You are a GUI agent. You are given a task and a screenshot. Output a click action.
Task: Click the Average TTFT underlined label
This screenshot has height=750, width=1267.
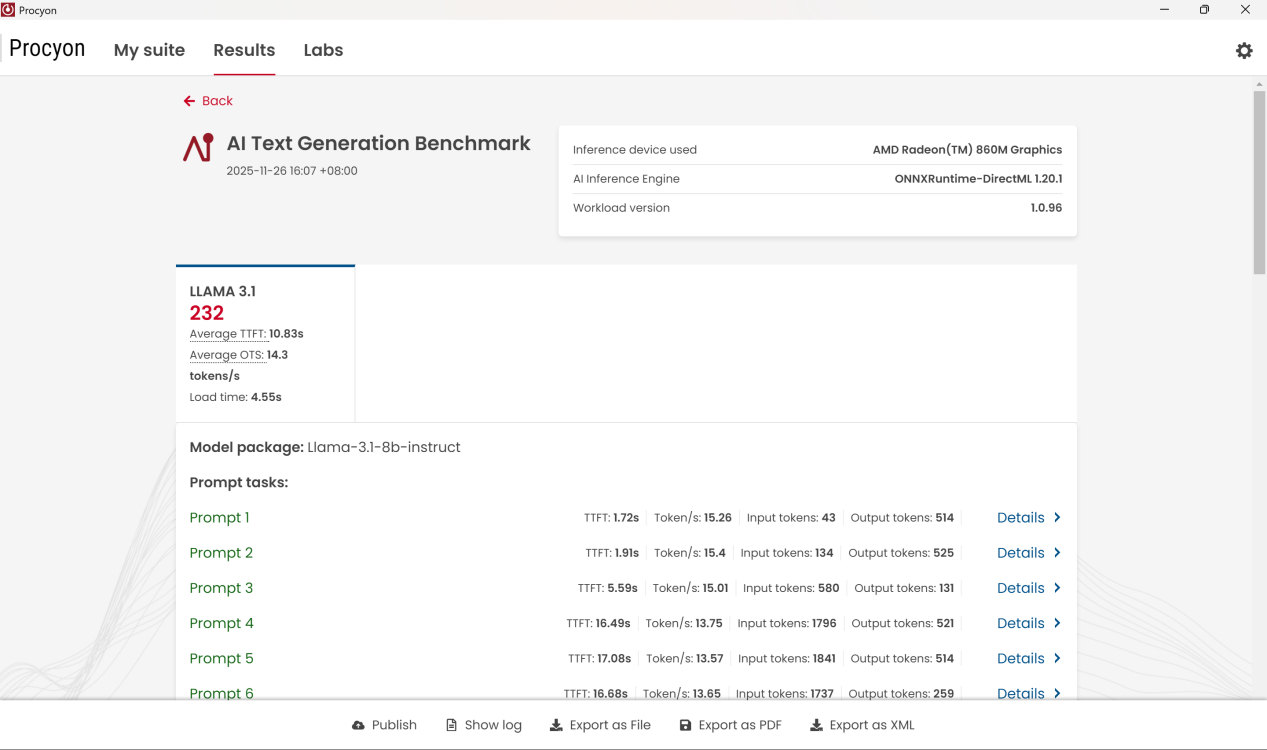tap(227, 334)
